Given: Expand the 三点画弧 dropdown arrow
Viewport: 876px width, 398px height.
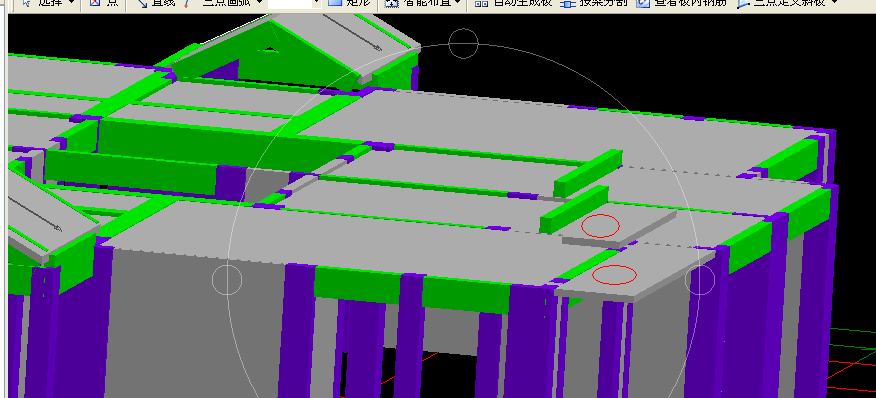Looking at the screenshot, I should (258, 3).
